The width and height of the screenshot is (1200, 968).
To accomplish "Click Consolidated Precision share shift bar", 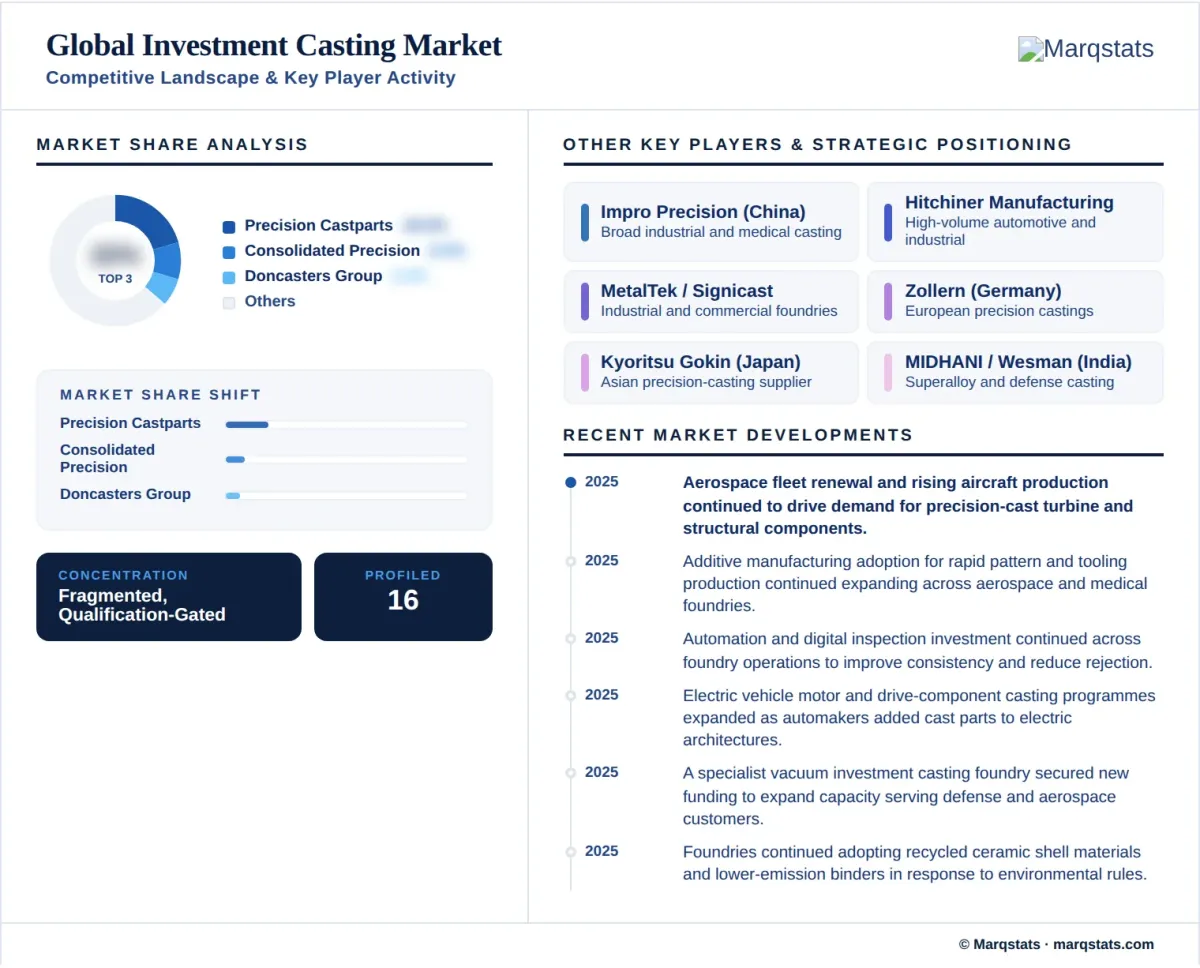I will point(346,459).
